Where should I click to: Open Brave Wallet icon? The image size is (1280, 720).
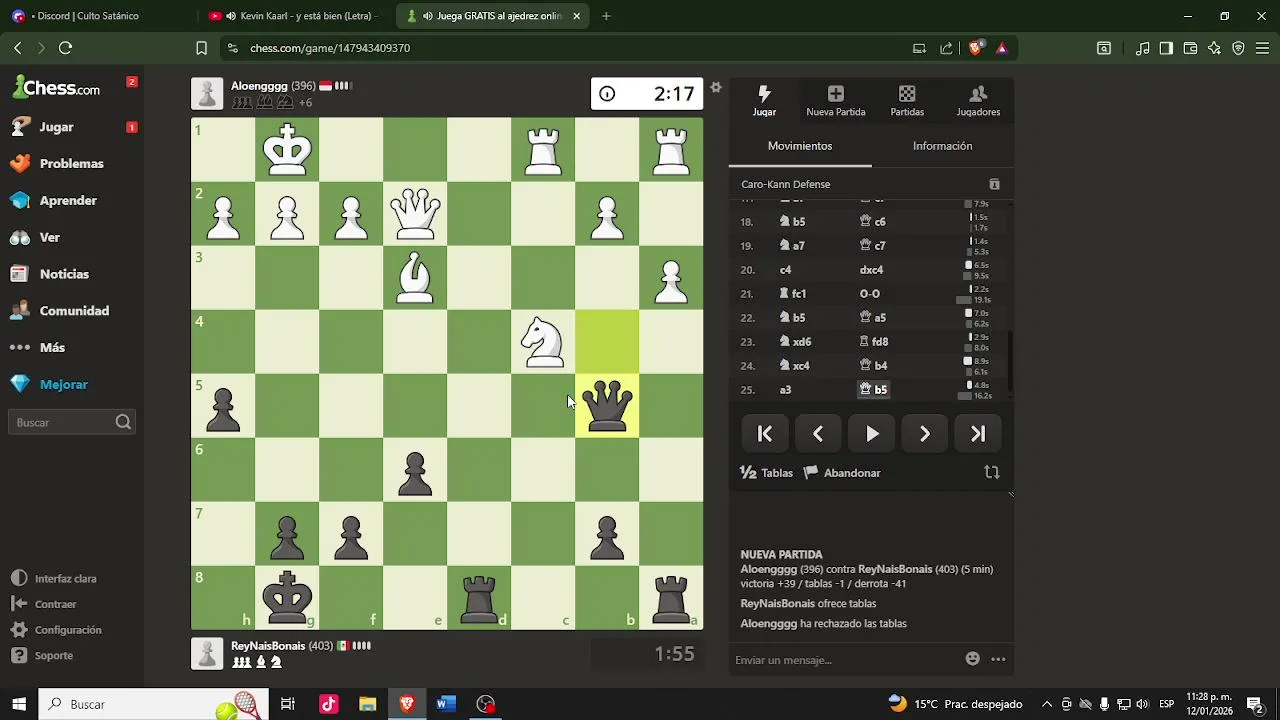[x=1190, y=48]
